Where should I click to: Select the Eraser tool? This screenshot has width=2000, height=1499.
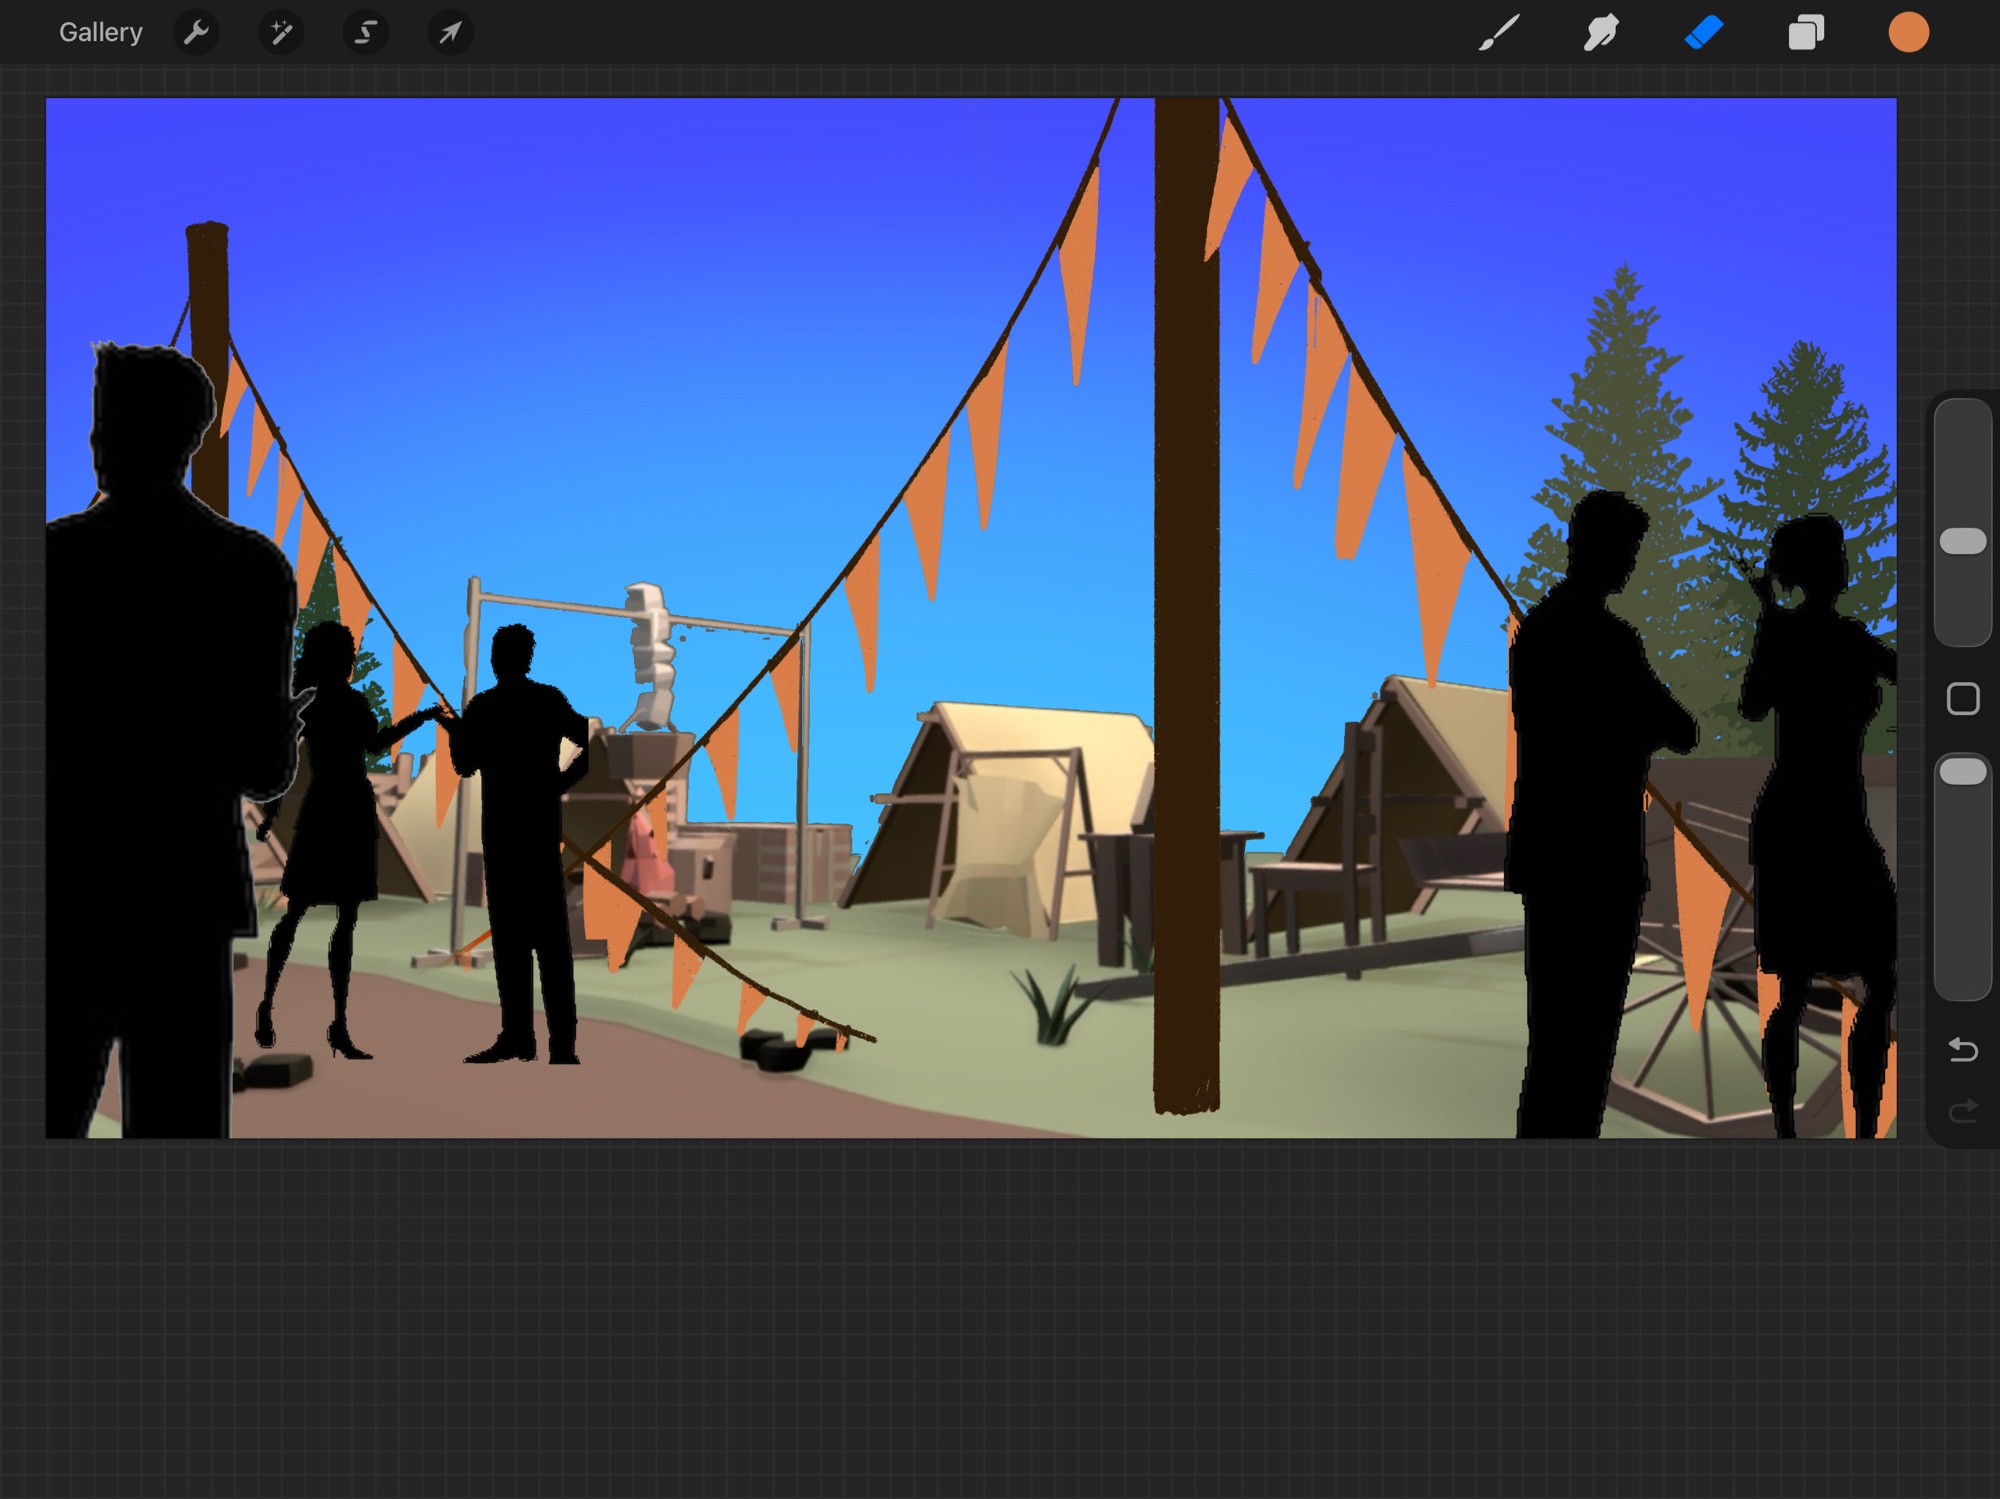1704,33
